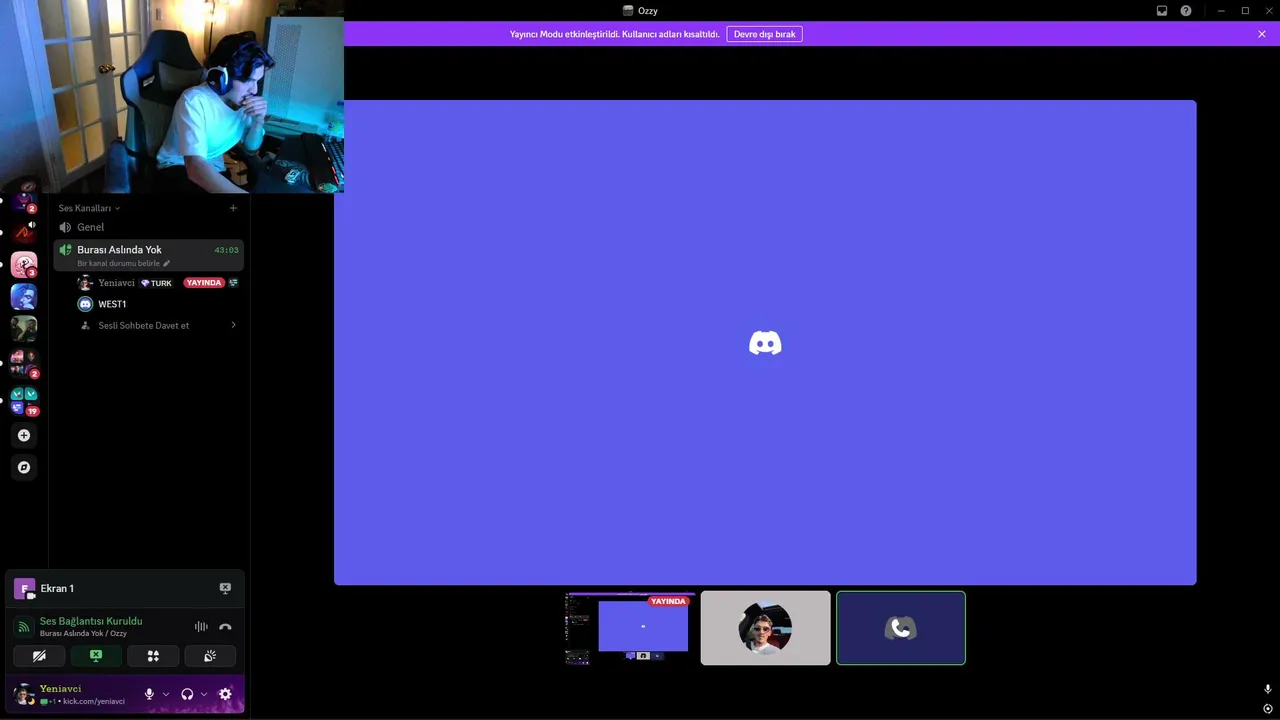Click the Discord logo in the stream view

pyautogui.click(x=765, y=343)
